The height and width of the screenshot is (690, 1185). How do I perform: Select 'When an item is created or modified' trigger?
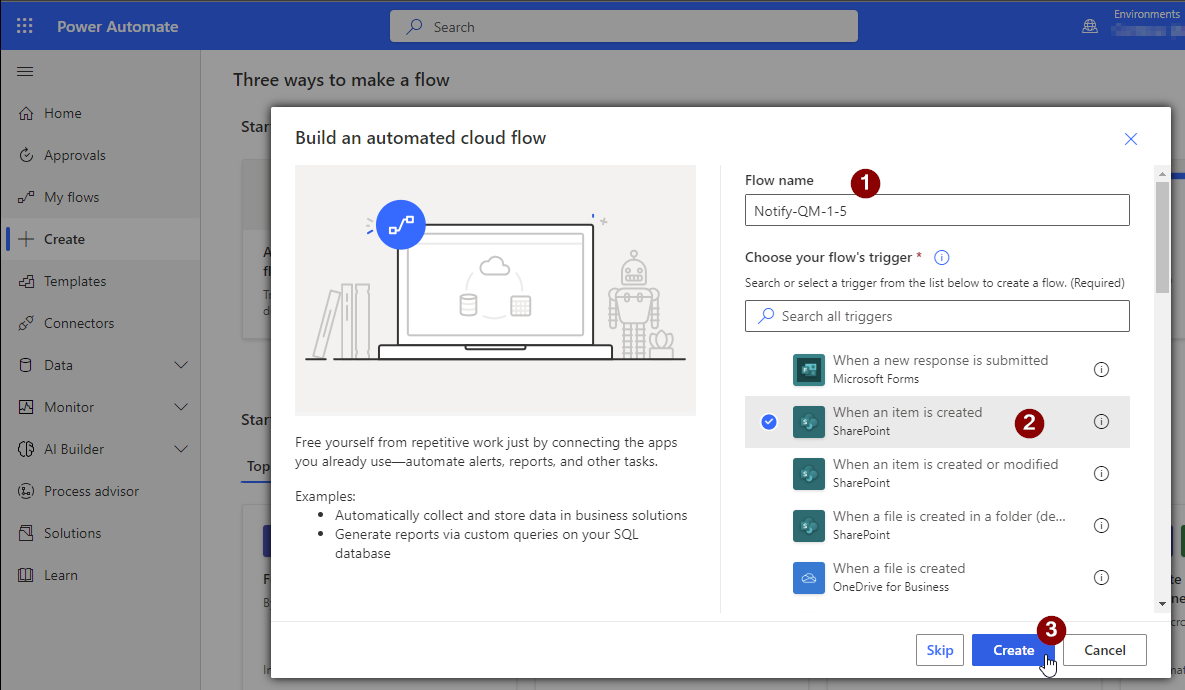pyautogui.click(x=937, y=474)
